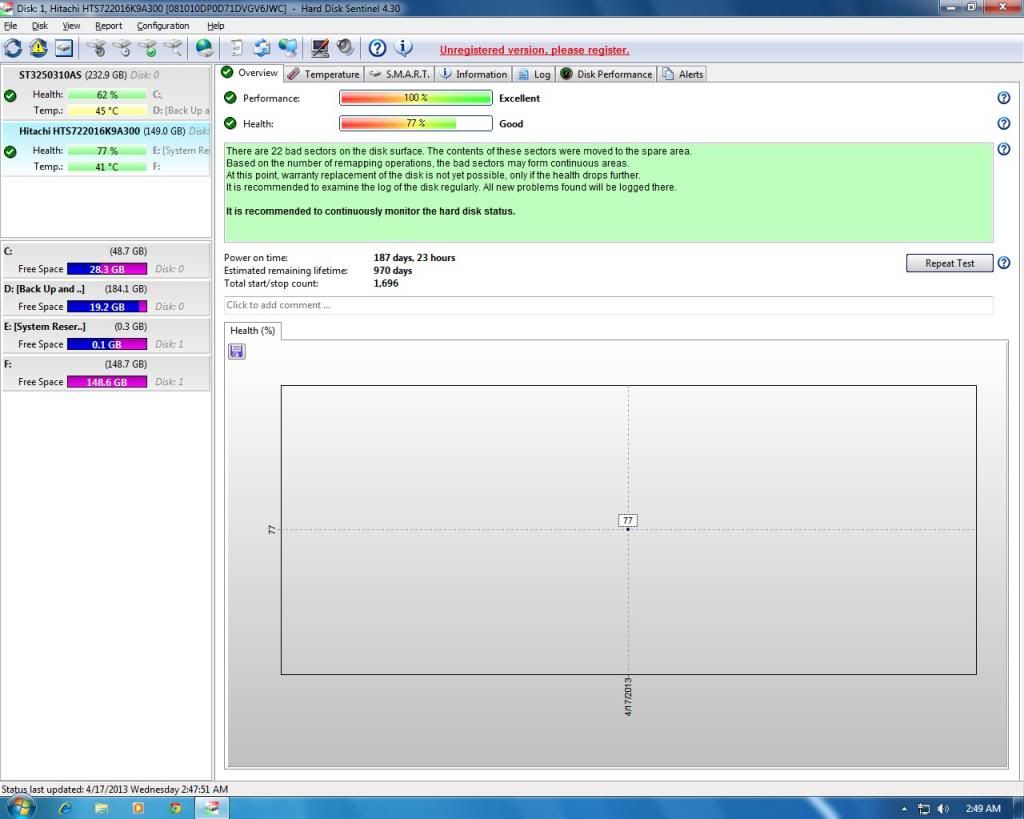Click the 77 % Health bar in Overview

(x=415, y=123)
